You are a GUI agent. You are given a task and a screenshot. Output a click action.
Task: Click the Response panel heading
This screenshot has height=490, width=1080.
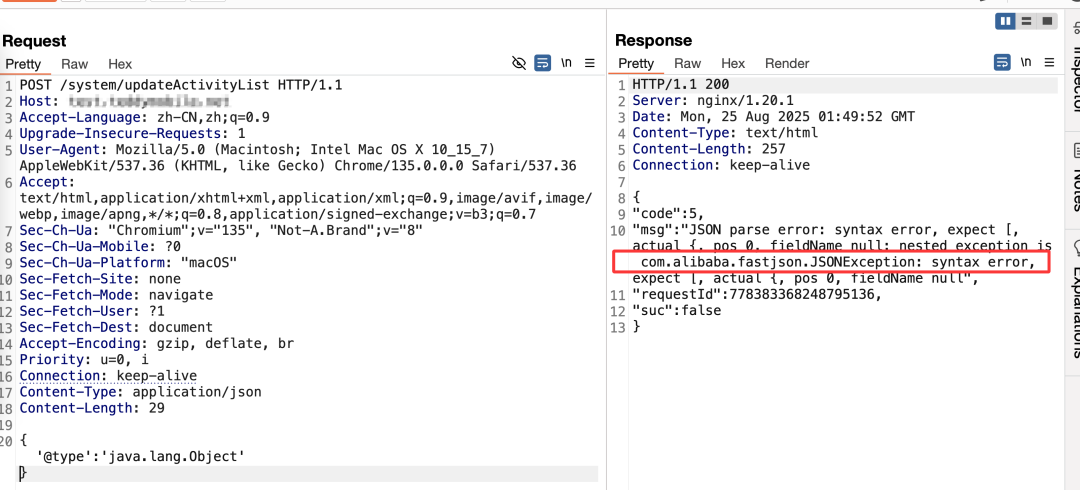pyautogui.click(x=654, y=41)
